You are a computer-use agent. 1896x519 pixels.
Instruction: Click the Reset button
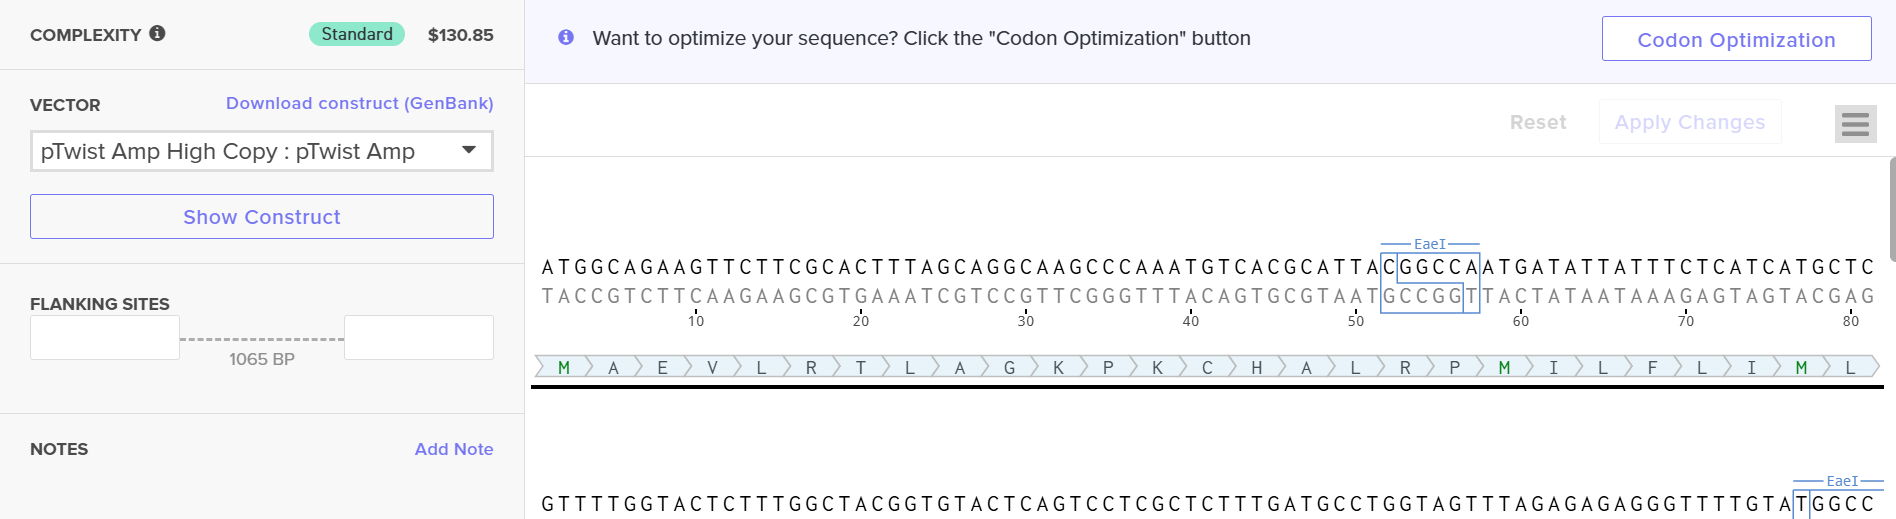(x=1537, y=122)
